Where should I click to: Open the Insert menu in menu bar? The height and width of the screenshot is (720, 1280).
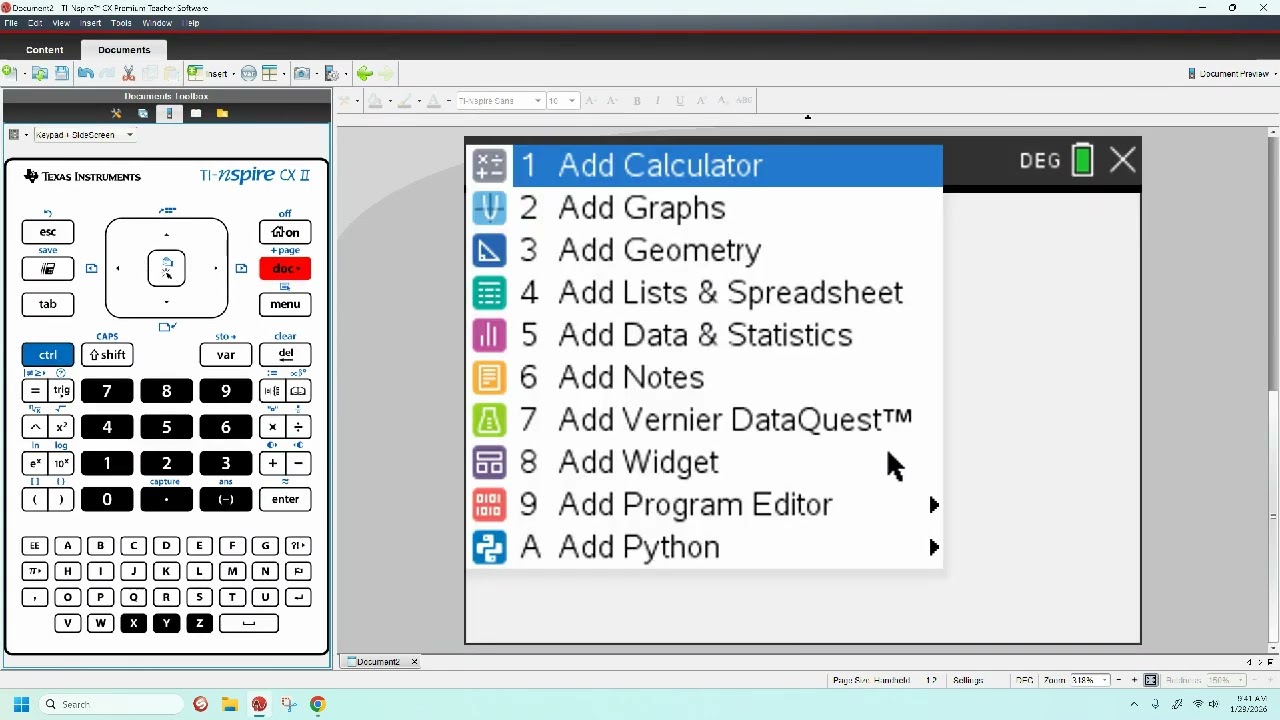pos(90,22)
